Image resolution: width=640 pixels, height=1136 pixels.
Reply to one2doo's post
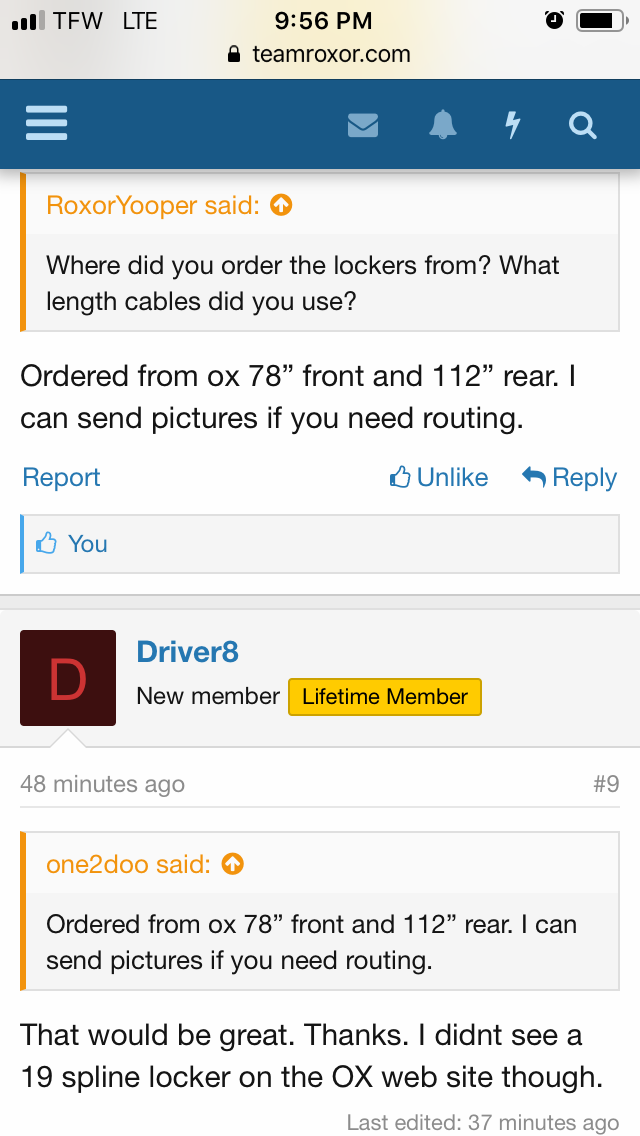tap(569, 478)
